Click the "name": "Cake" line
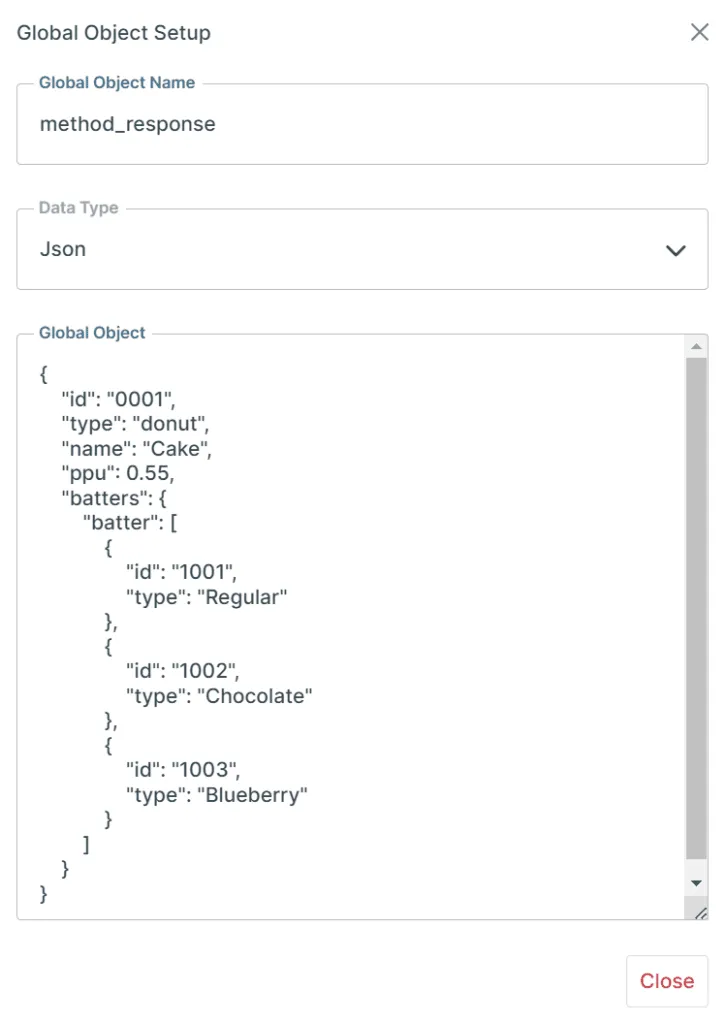This screenshot has width=726, height=1024. pos(136,449)
